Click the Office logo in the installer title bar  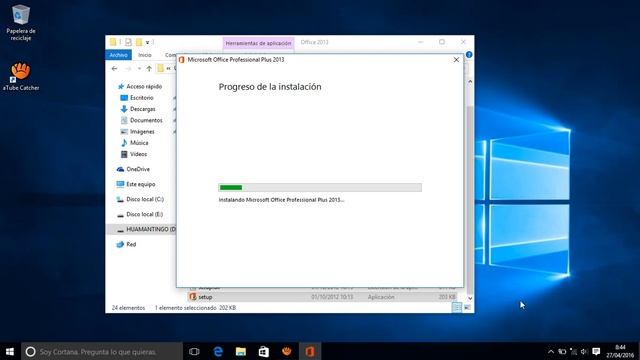point(182,60)
